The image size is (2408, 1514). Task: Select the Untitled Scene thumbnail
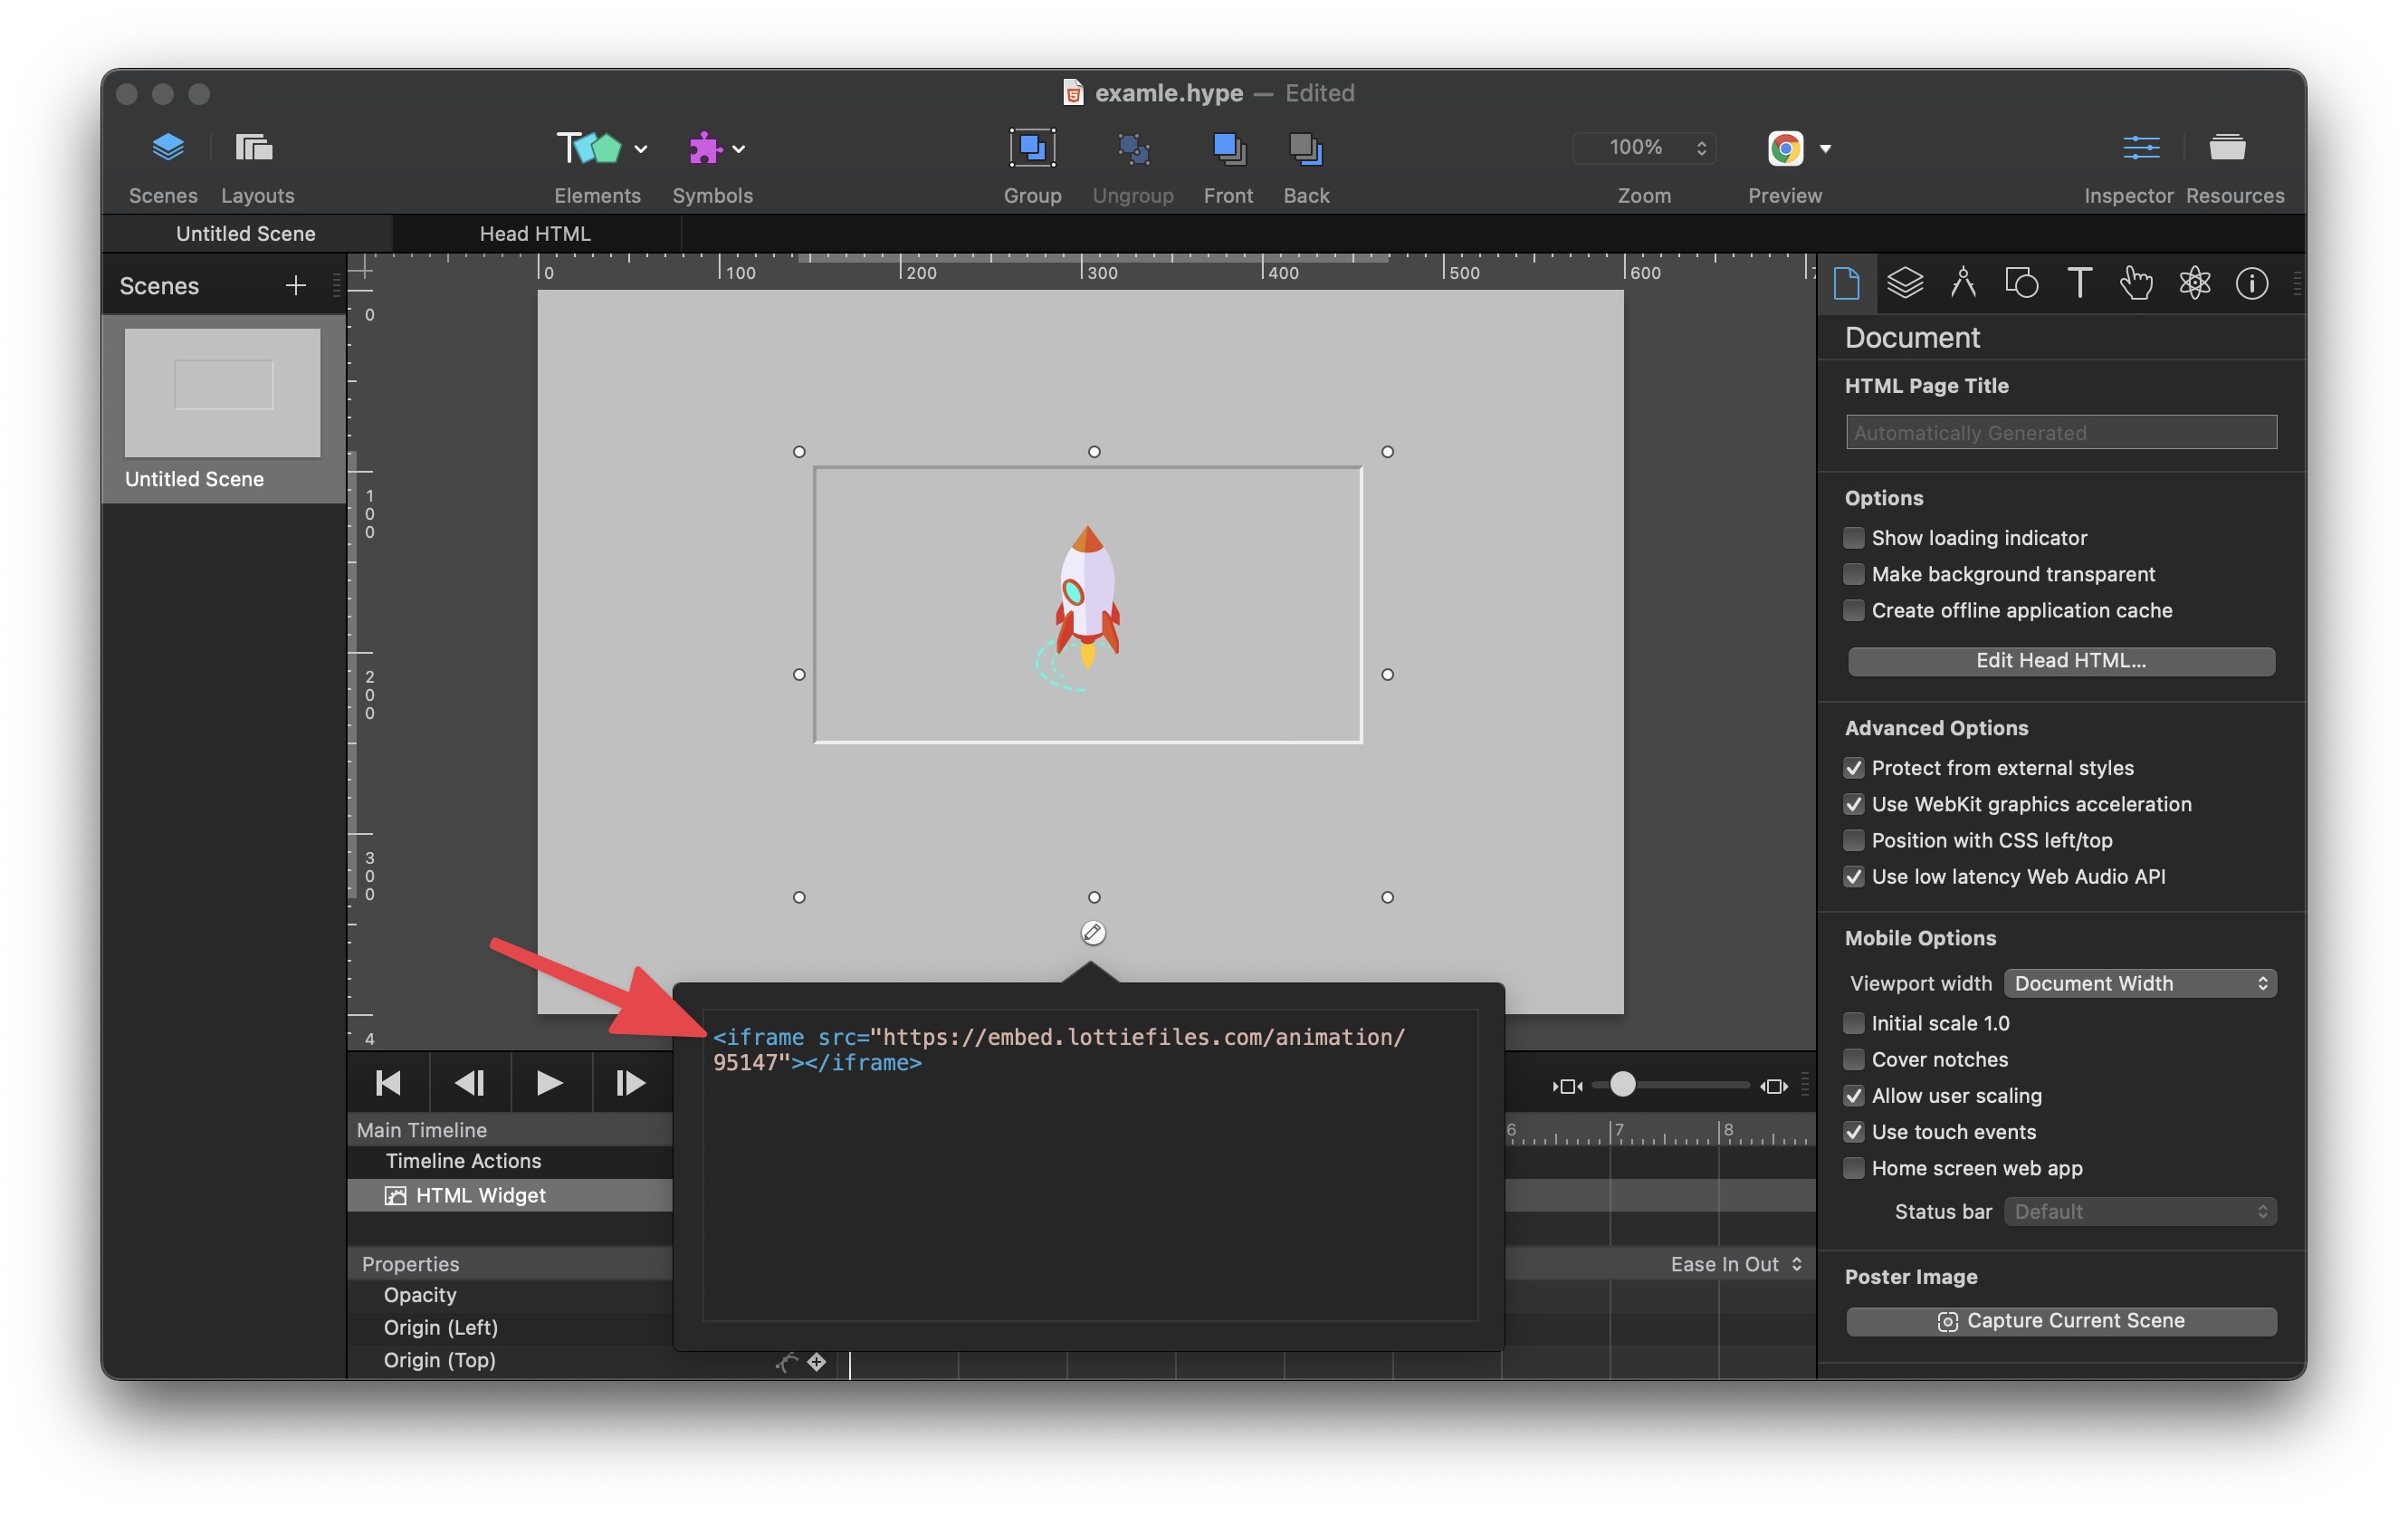(x=222, y=393)
